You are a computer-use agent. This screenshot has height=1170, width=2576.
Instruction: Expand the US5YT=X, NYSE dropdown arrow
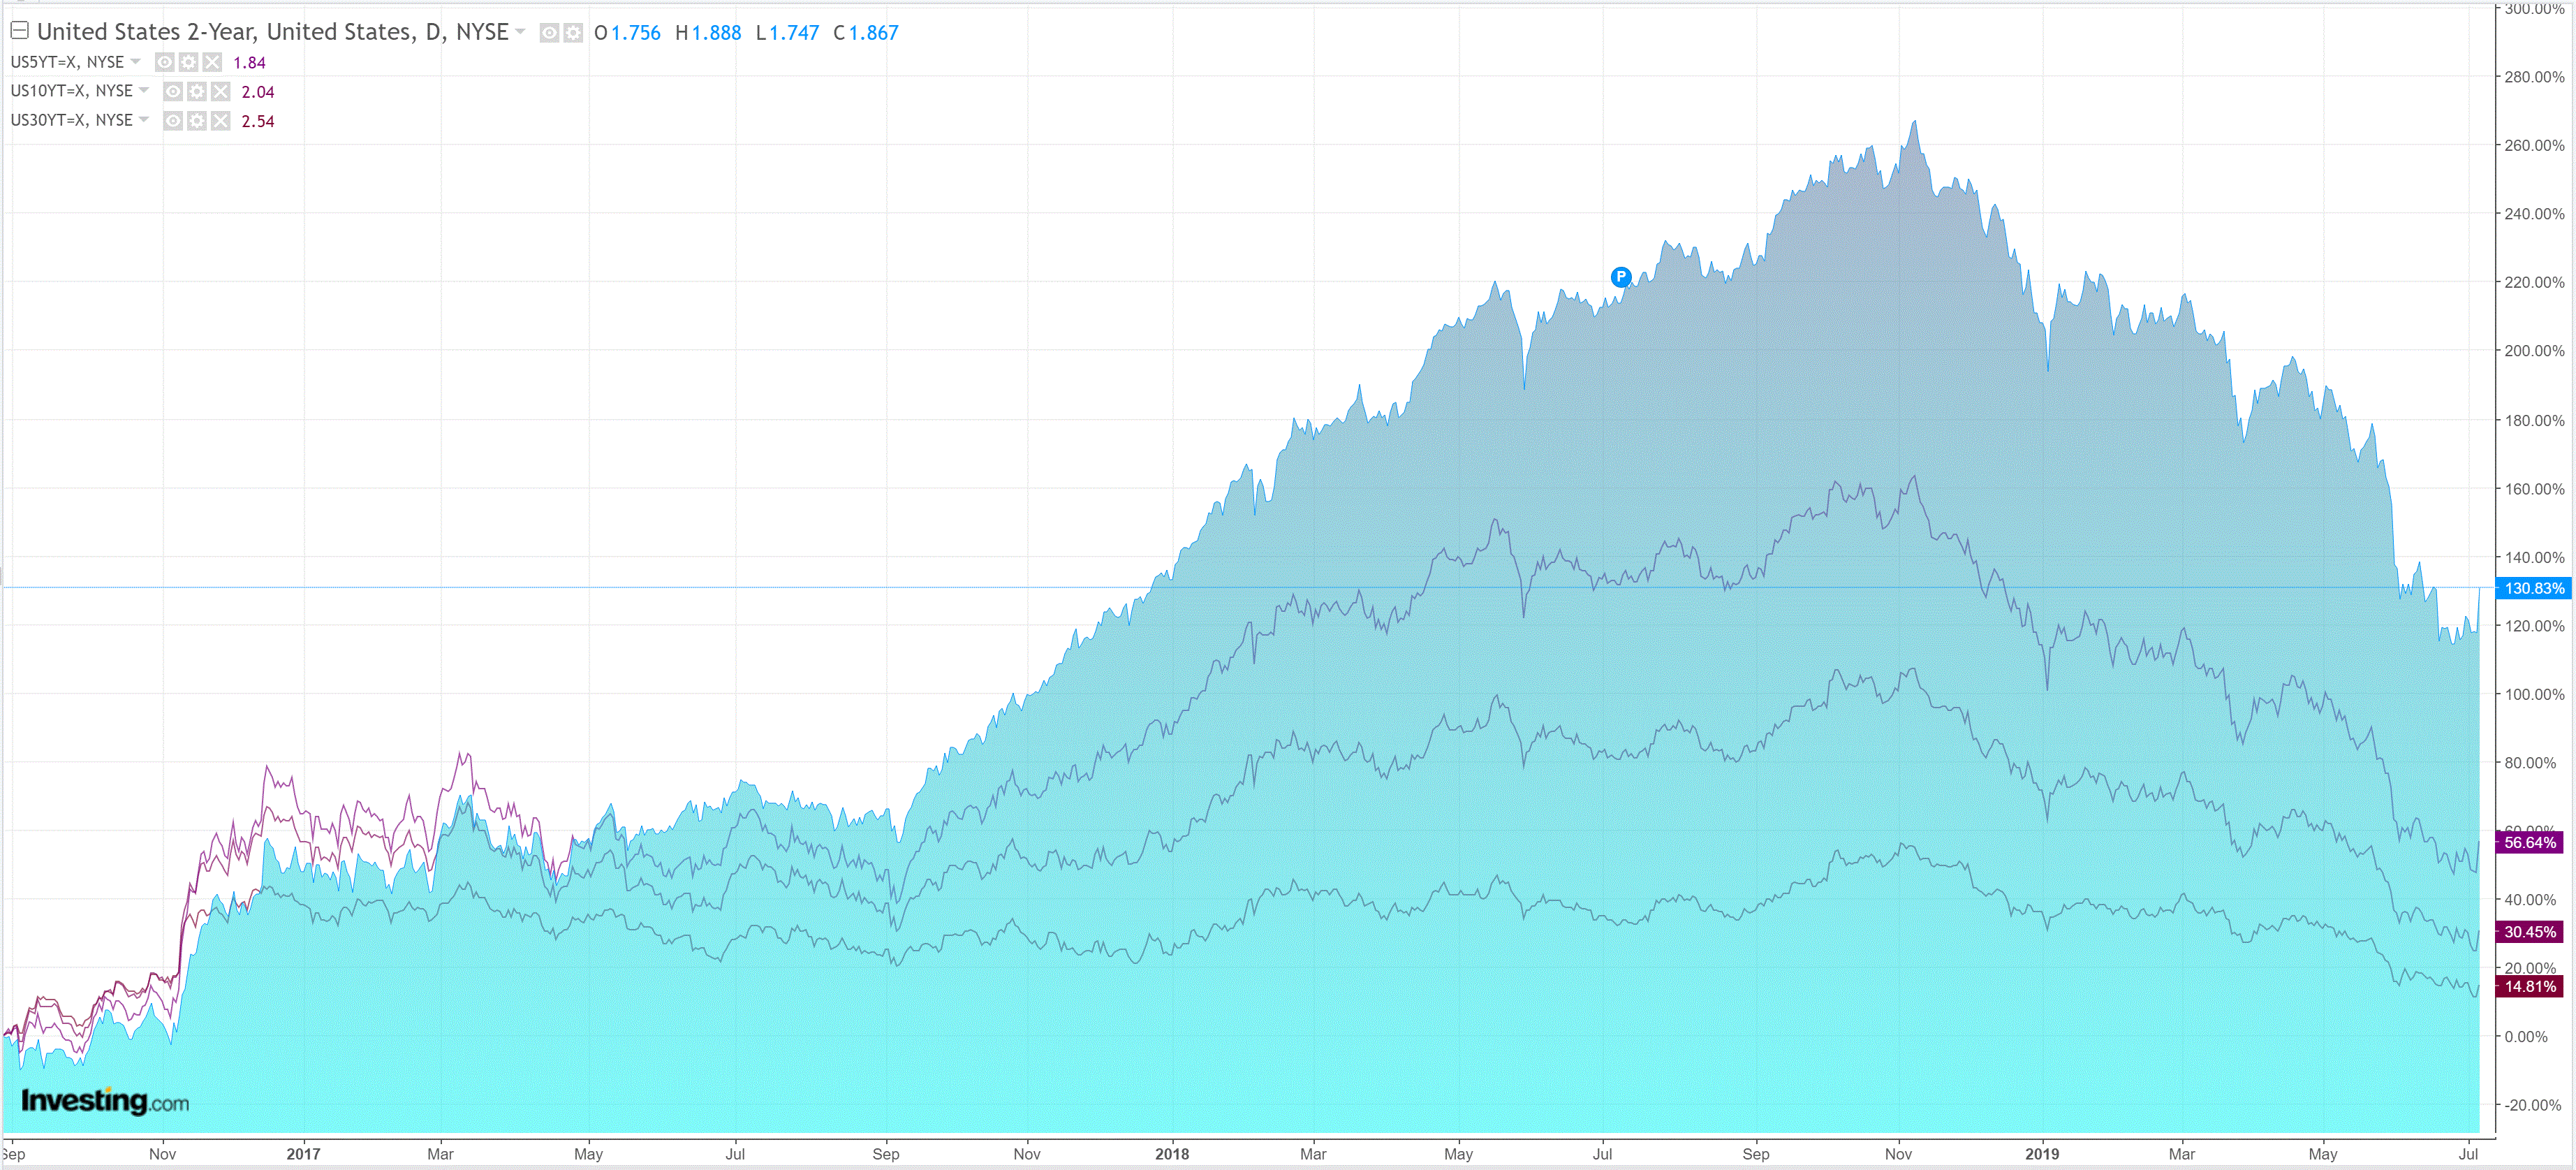pyautogui.click(x=136, y=61)
